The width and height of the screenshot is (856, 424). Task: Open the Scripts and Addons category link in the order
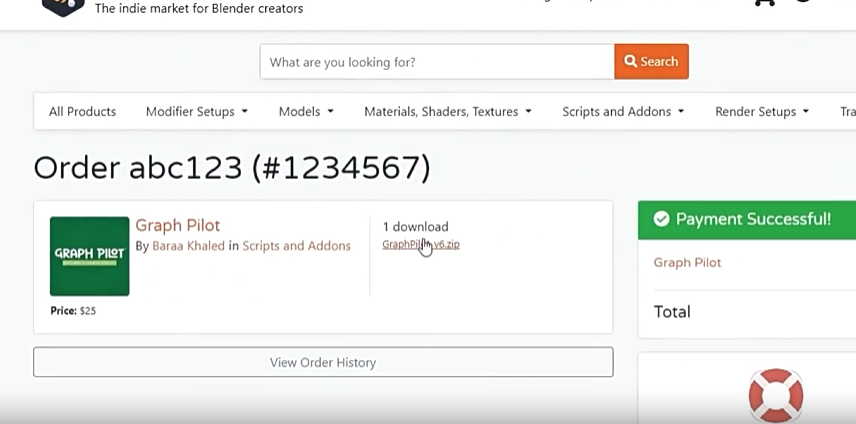click(296, 246)
